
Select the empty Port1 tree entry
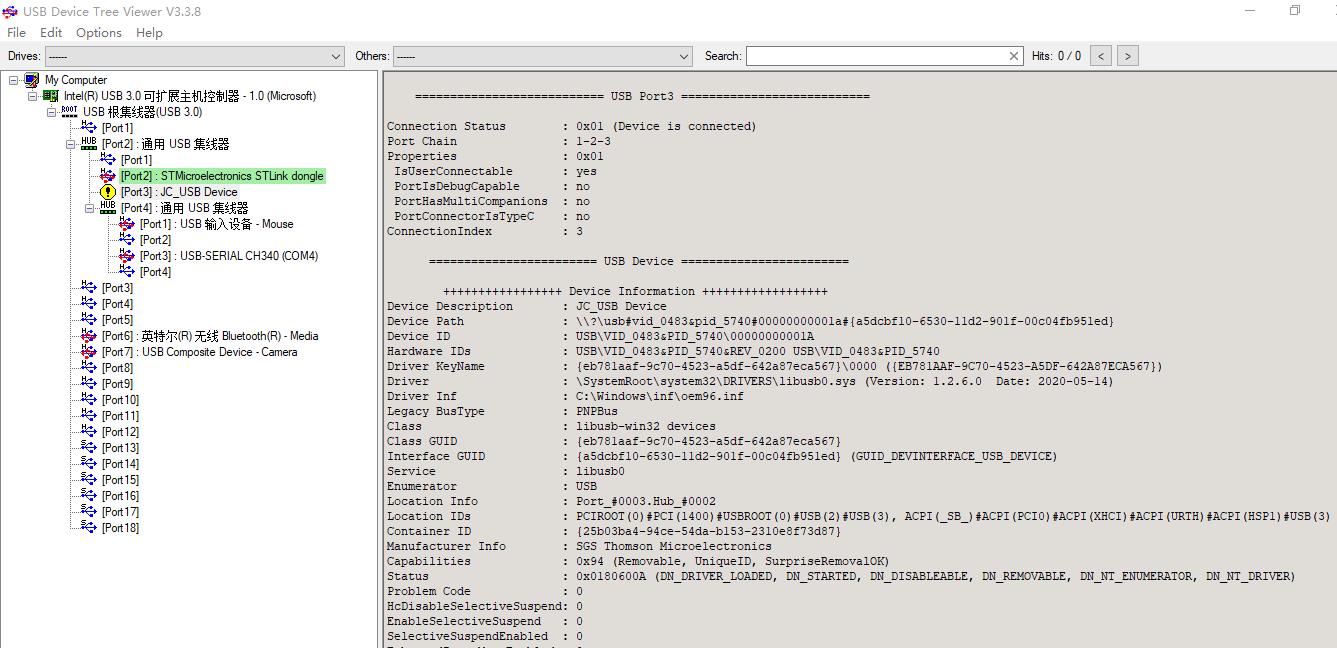(x=118, y=127)
